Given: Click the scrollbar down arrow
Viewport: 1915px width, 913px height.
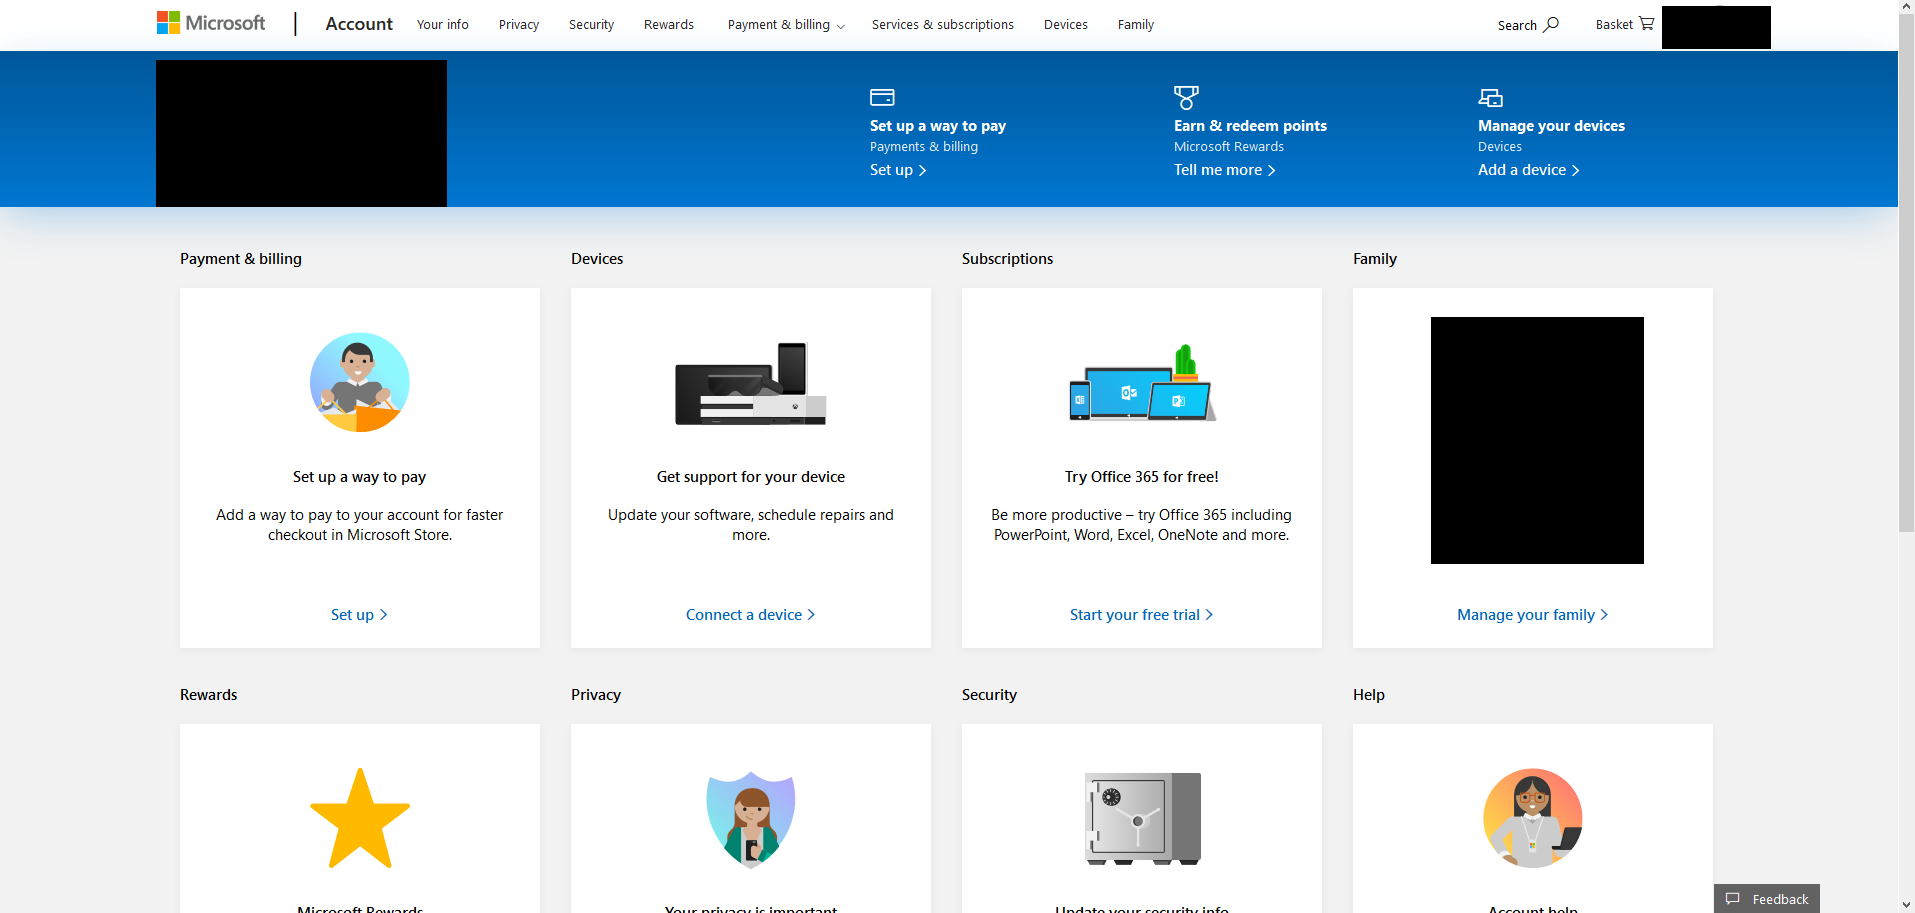Looking at the screenshot, I should click(x=1906, y=905).
